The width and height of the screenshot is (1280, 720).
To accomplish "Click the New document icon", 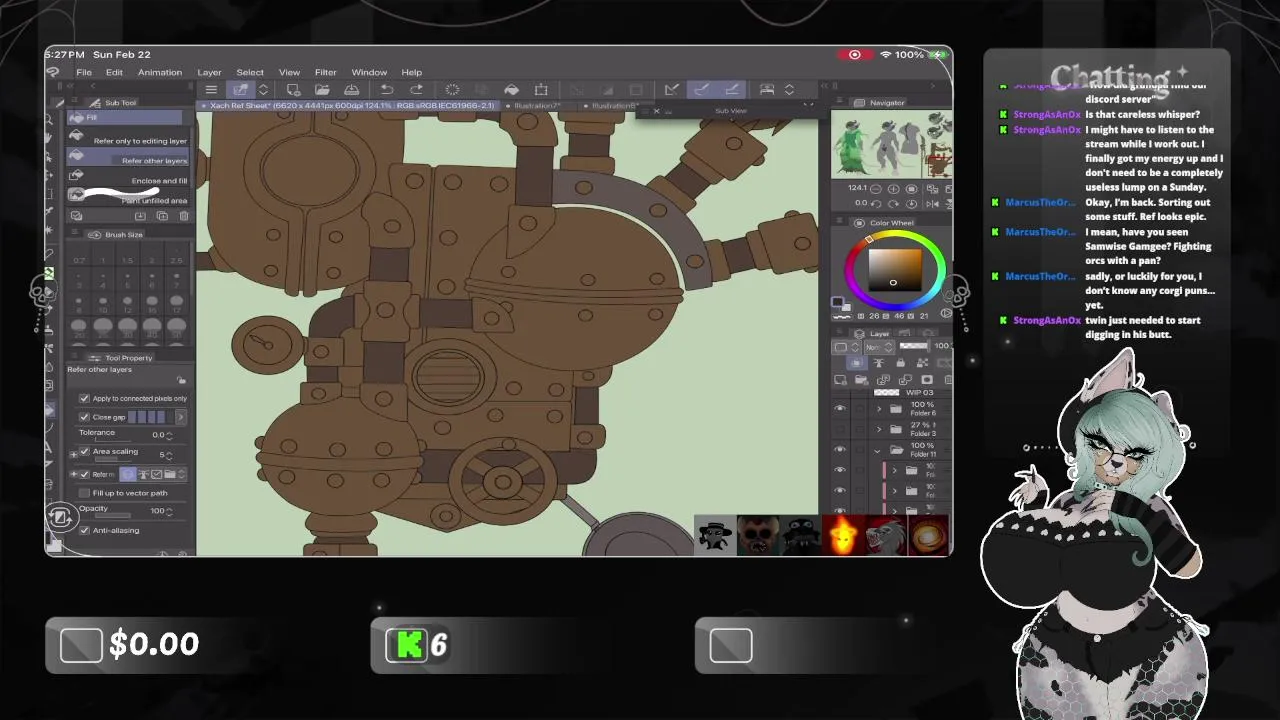I will coord(293,90).
